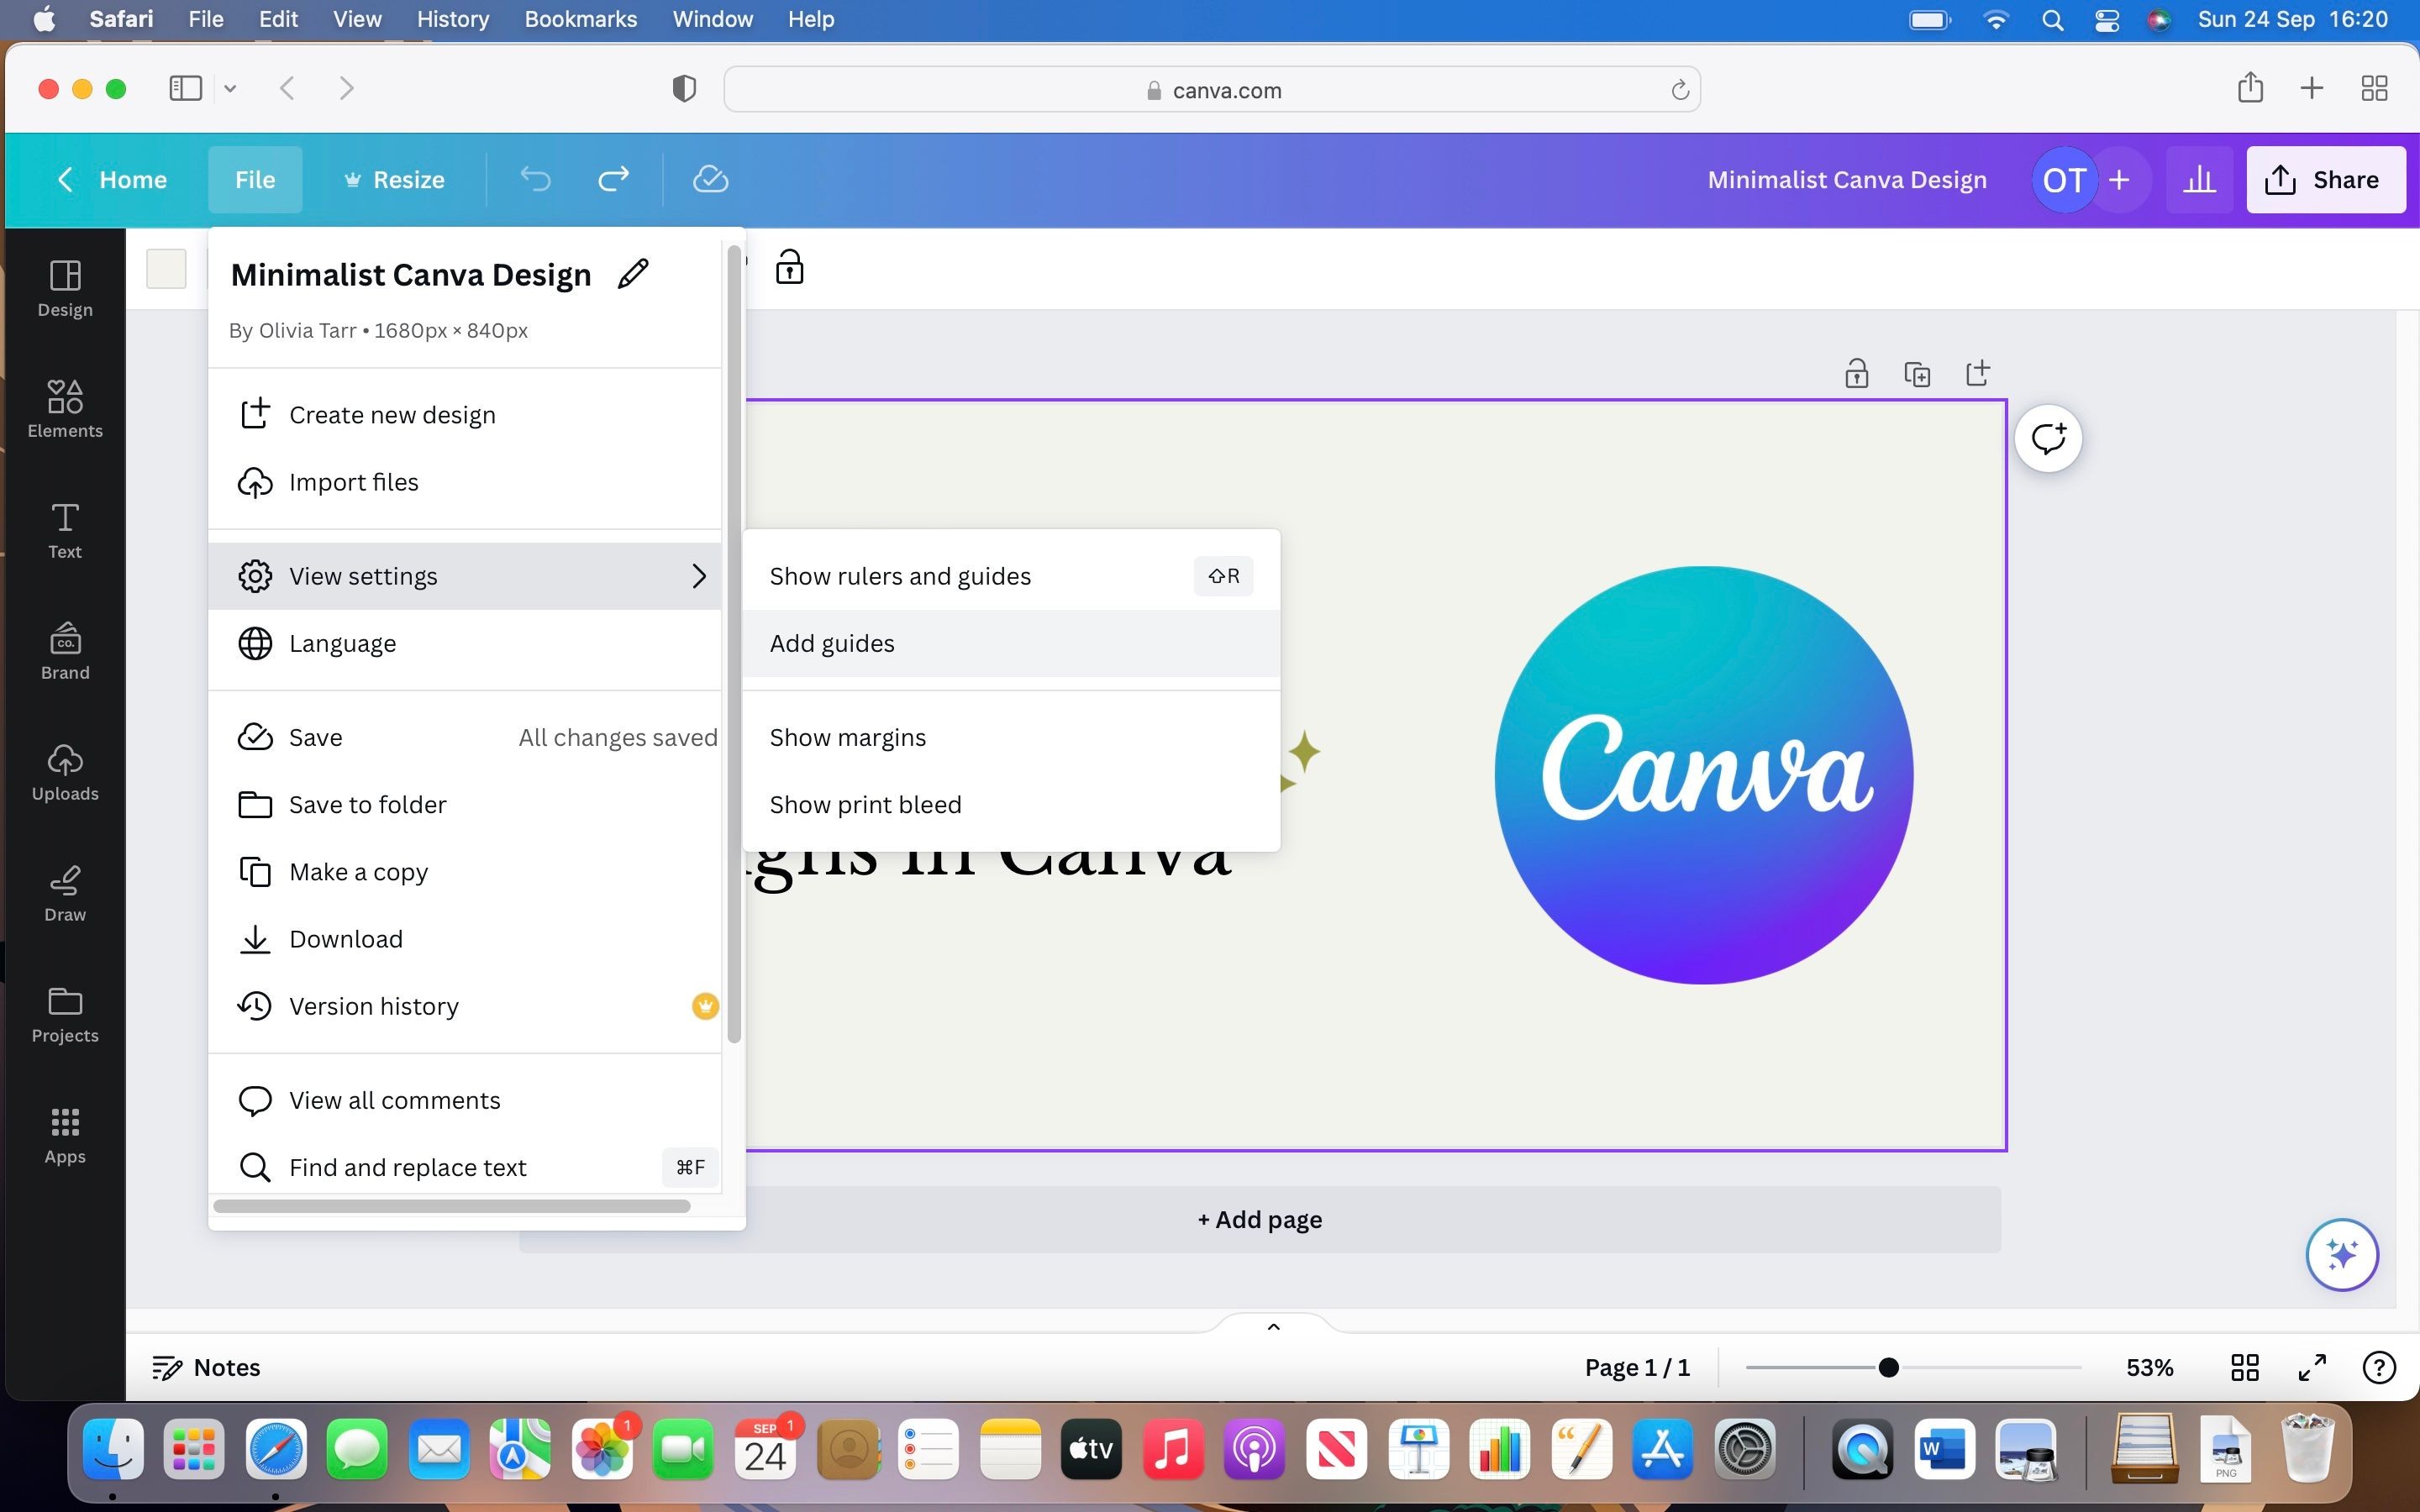Screen dimensions: 2420x1512
Task: Choose Language in File menu
Action: (x=465, y=643)
